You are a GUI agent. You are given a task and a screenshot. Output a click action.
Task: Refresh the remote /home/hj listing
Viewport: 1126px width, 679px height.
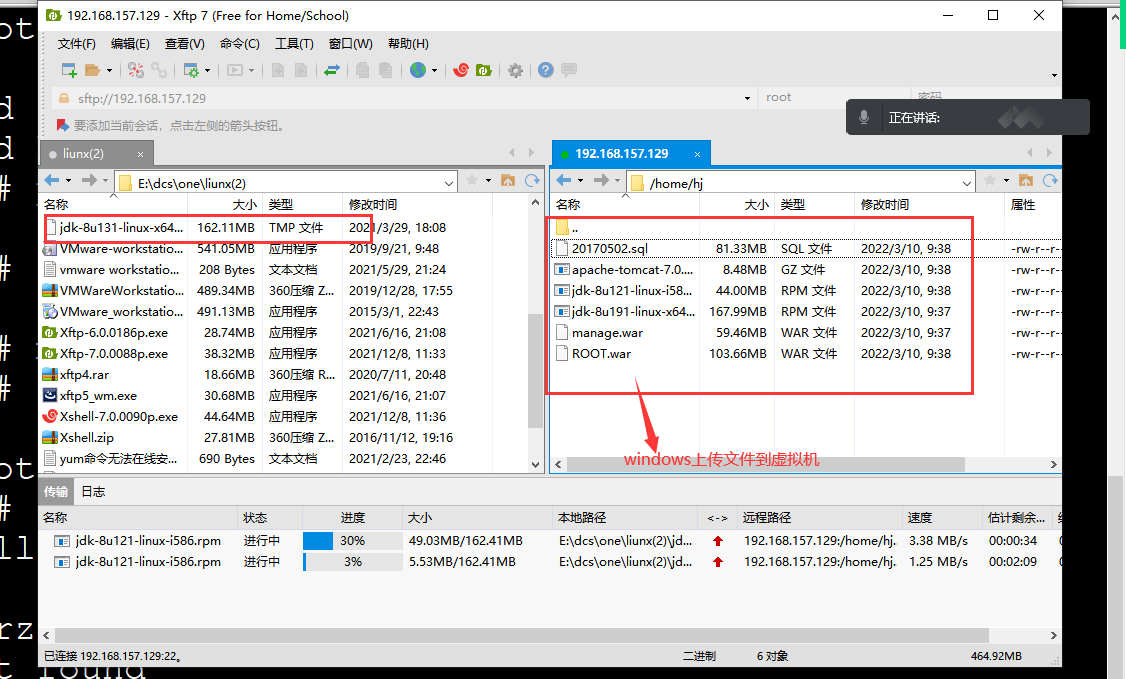coord(1050,180)
